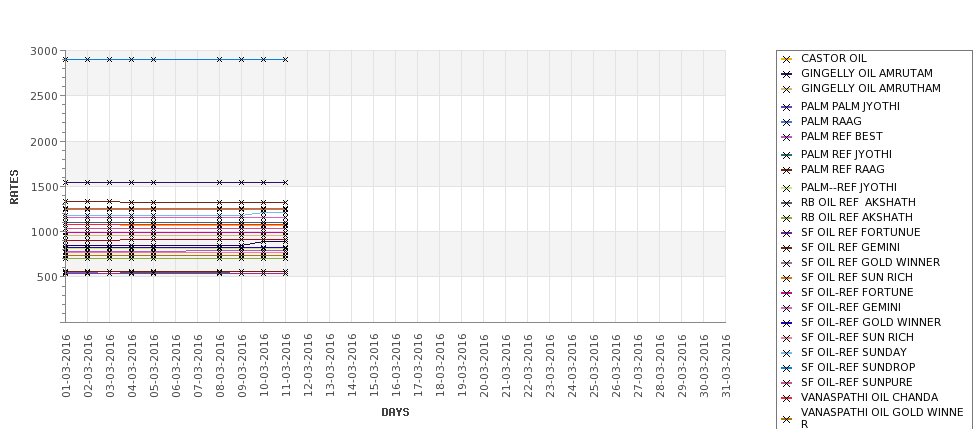Viewport: 975px width, 429px height.
Task: Select the 23-03-2016 date label
Action: 550,366
